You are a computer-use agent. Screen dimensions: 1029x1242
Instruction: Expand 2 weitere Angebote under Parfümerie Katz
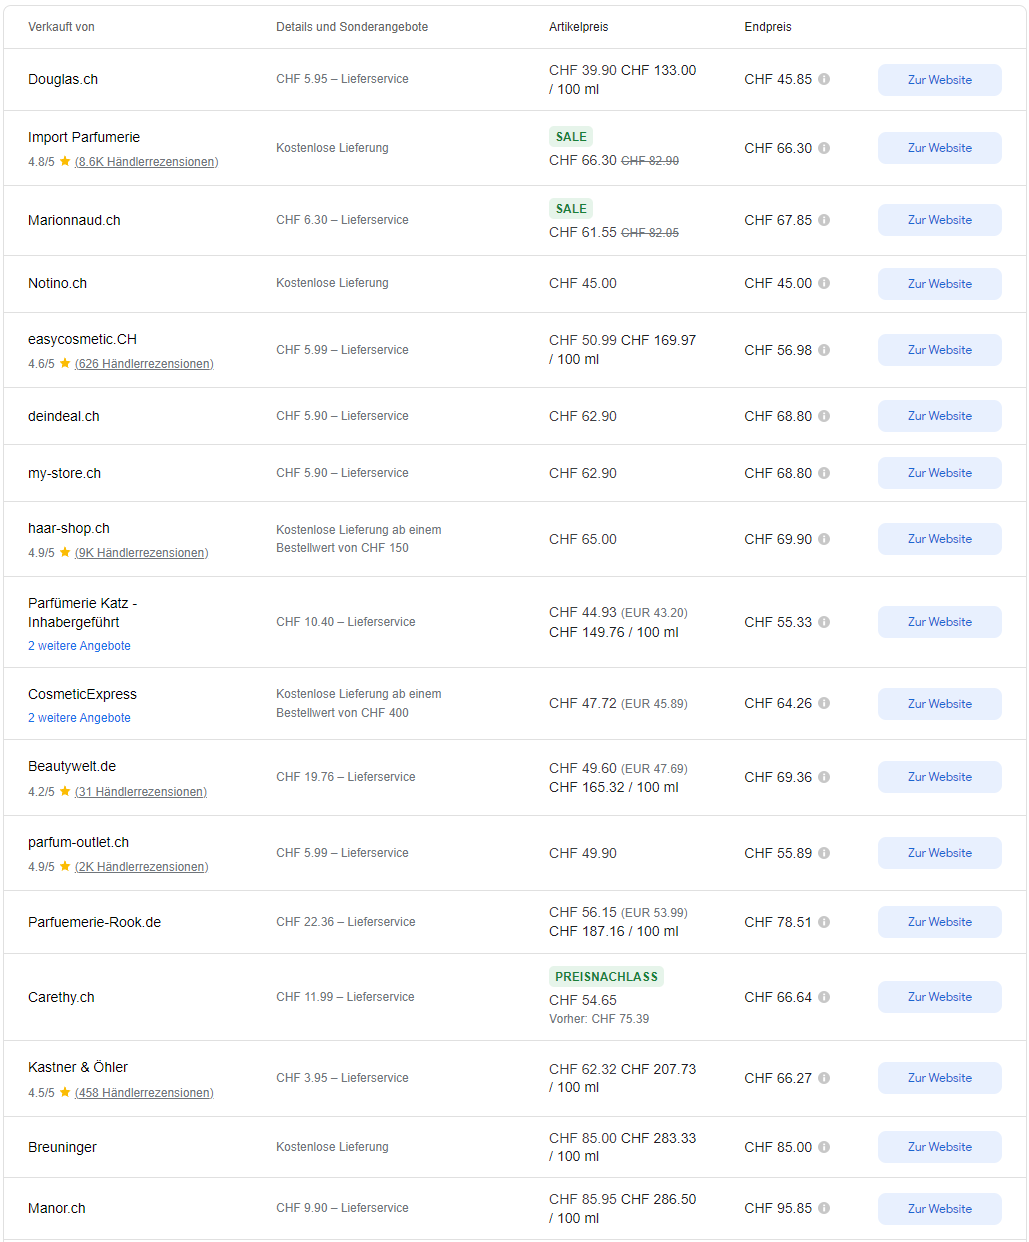click(79, 646)
